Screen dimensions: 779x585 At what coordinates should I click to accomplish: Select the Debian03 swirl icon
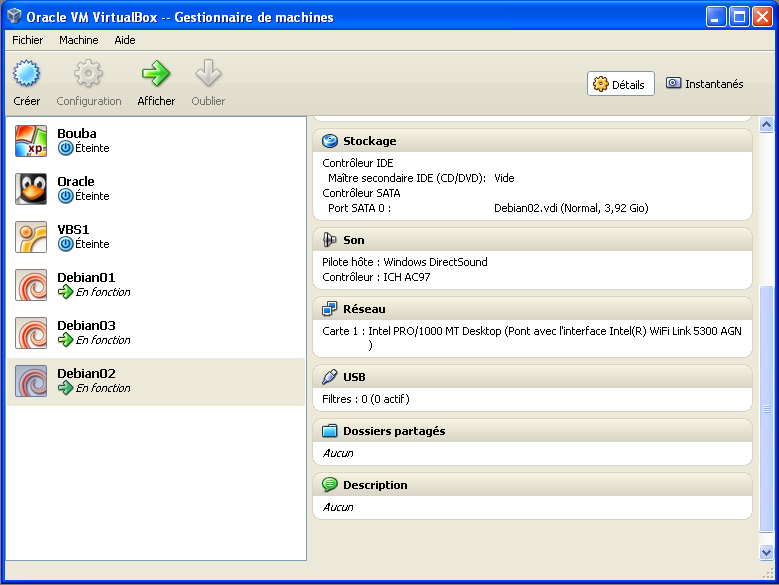click(x=31, y=333)
